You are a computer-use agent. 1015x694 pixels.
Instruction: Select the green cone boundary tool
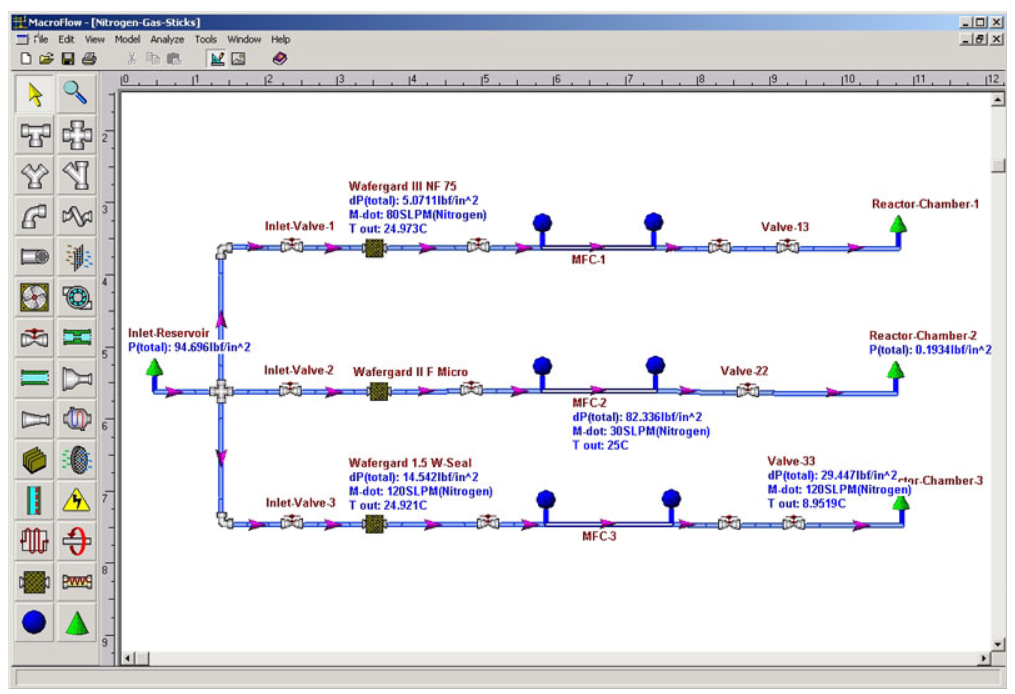pos(76,623)
